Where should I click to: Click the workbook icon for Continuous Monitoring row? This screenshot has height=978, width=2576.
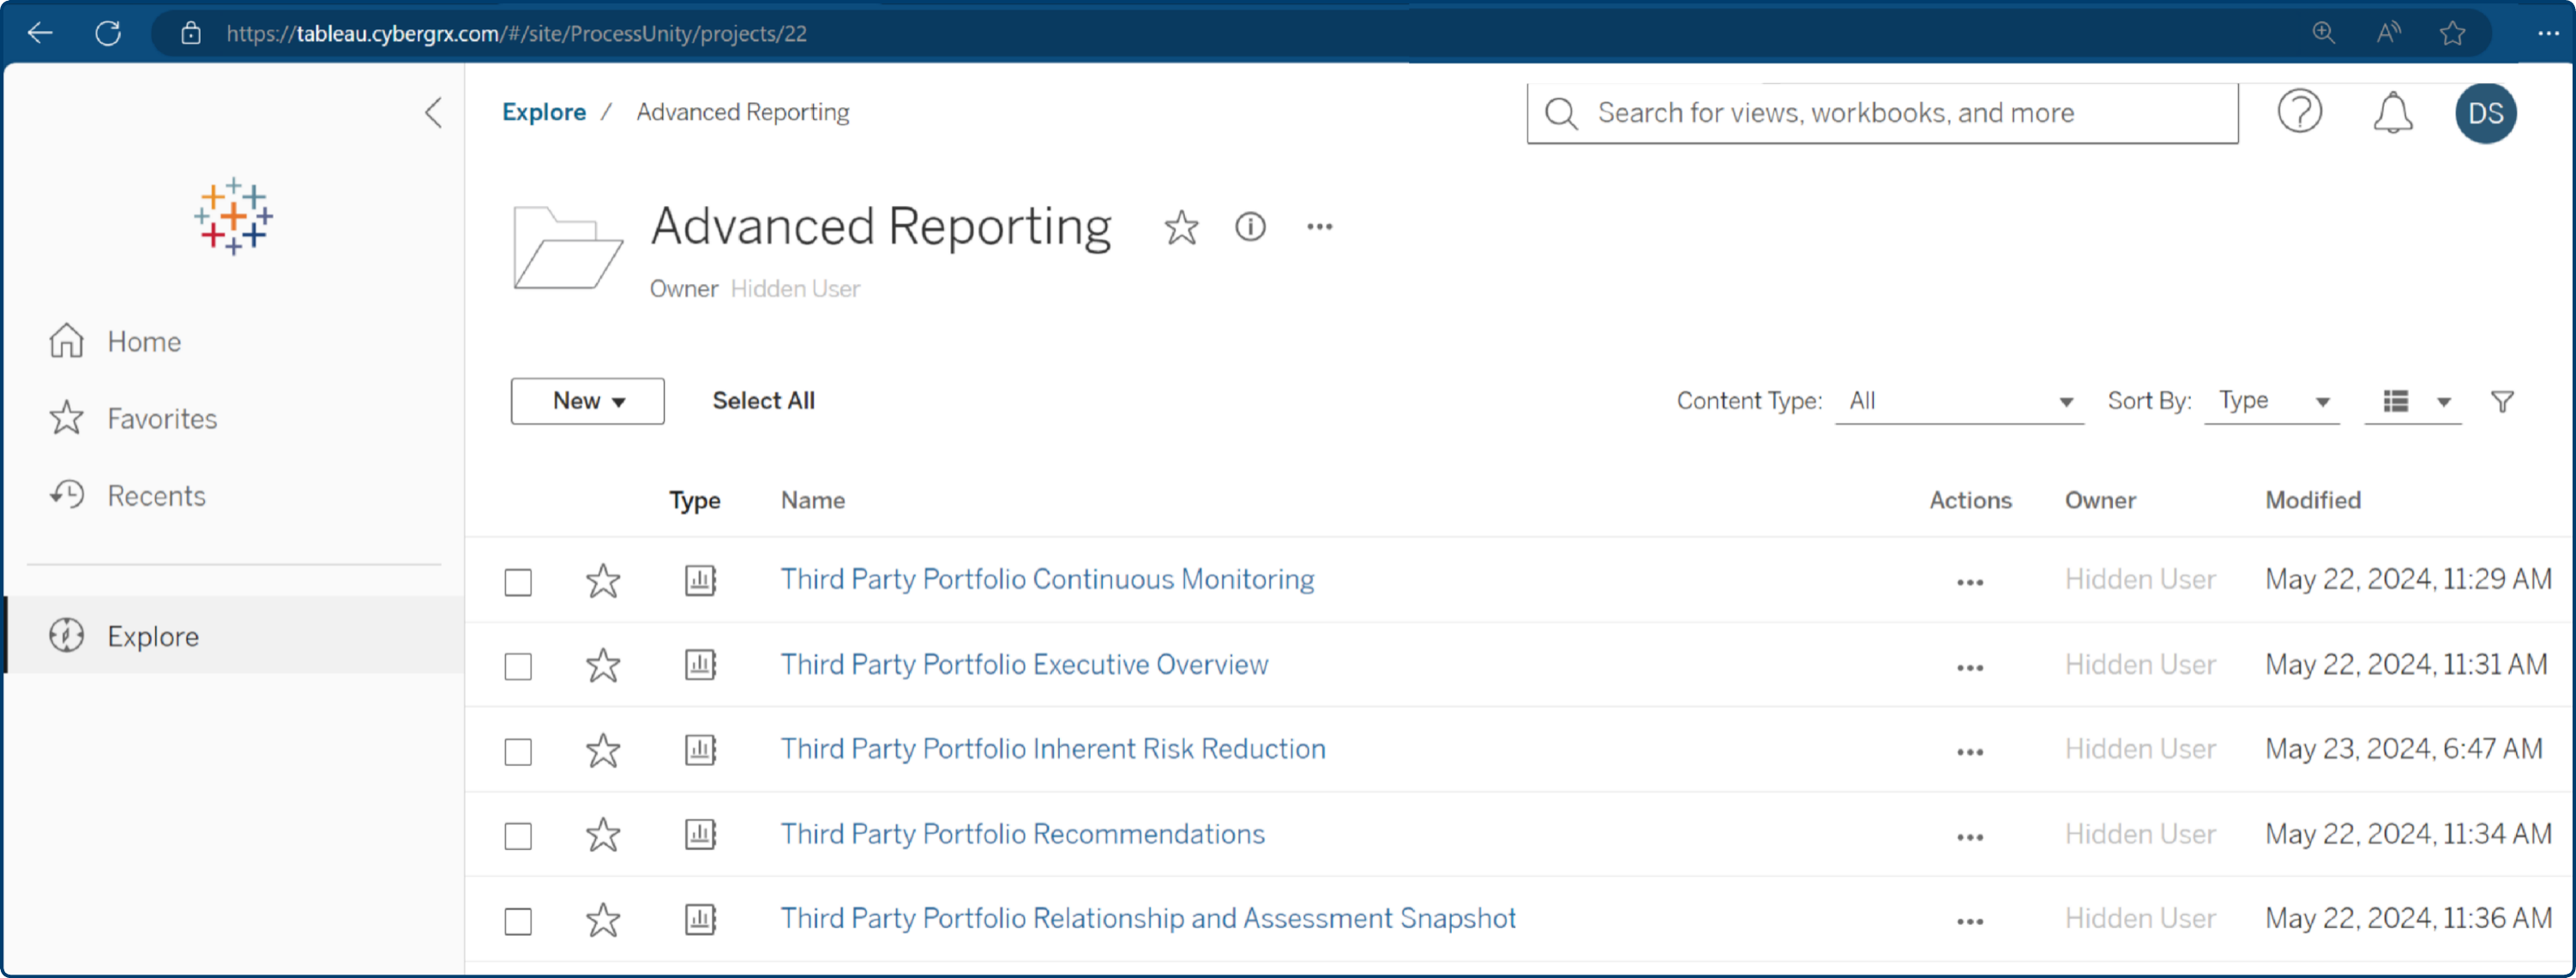700,580
